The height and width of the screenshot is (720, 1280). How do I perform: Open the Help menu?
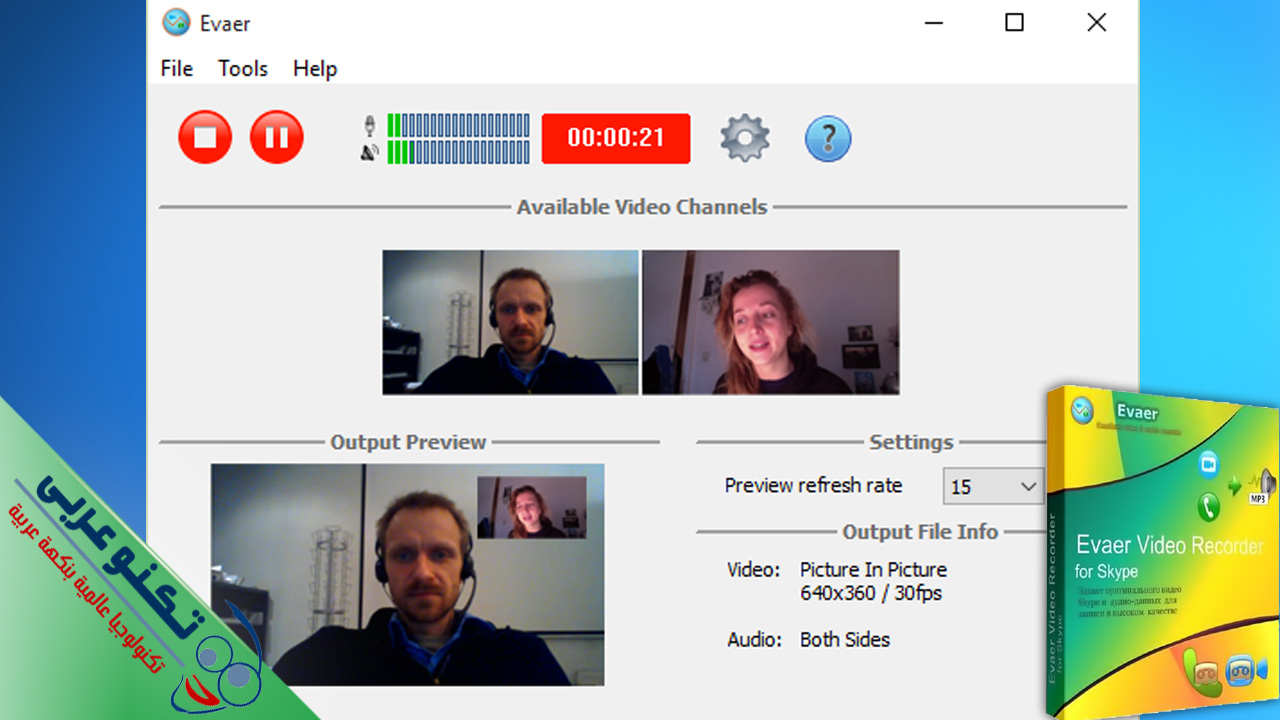coord(315,68)
